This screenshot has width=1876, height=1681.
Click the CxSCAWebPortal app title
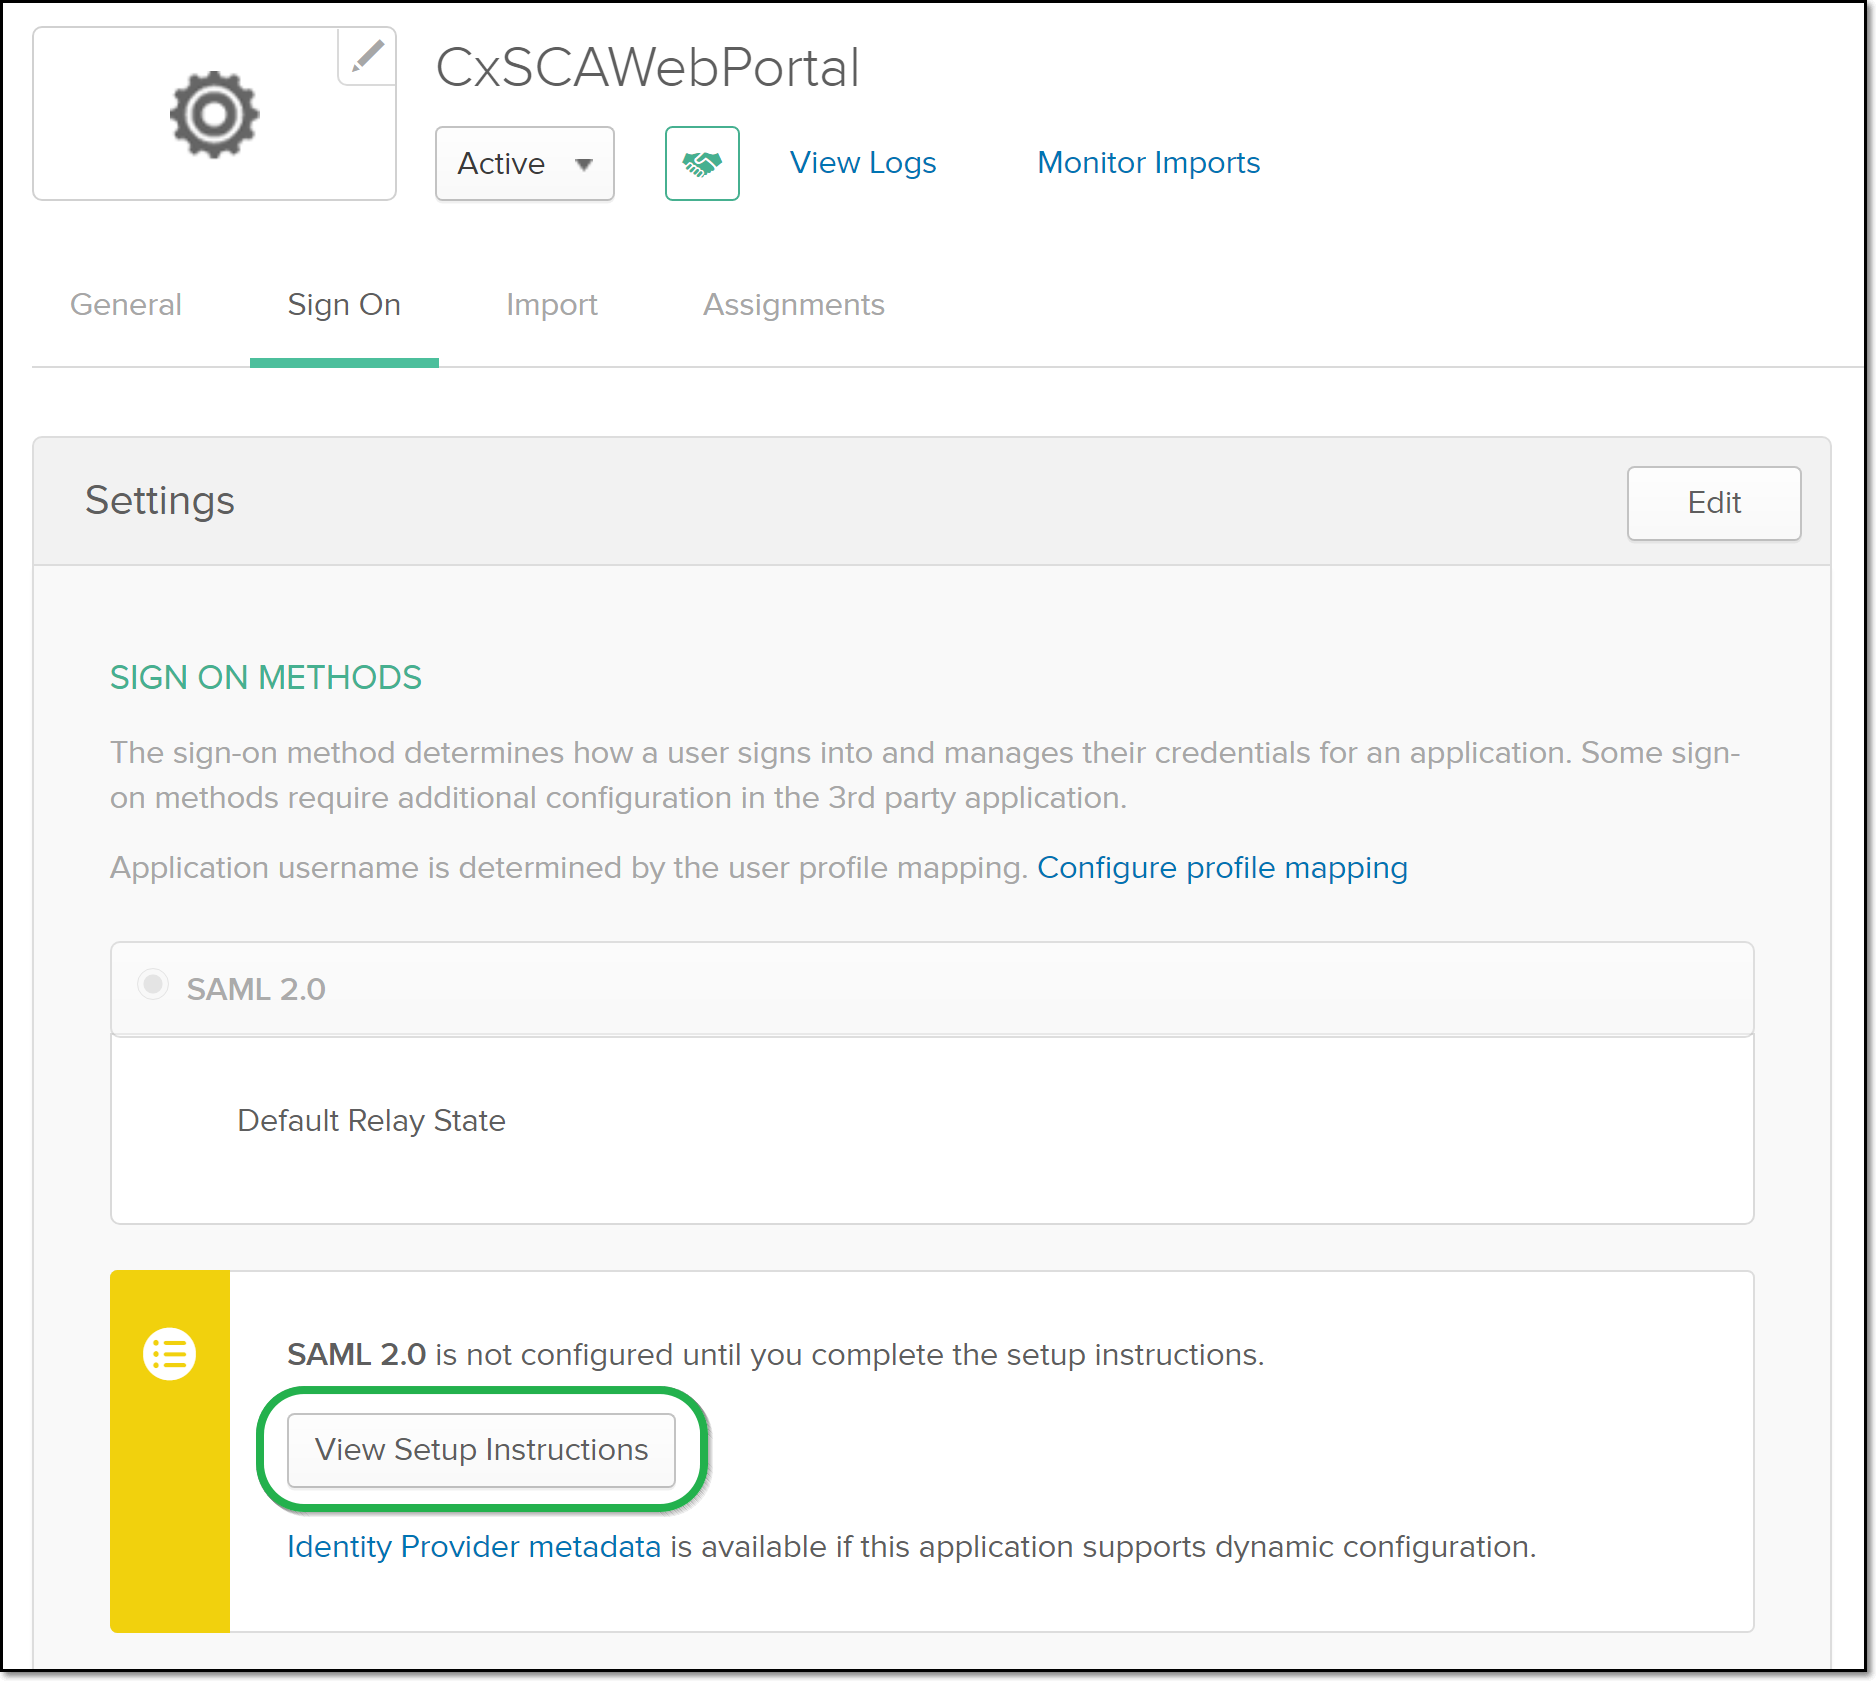647,68
